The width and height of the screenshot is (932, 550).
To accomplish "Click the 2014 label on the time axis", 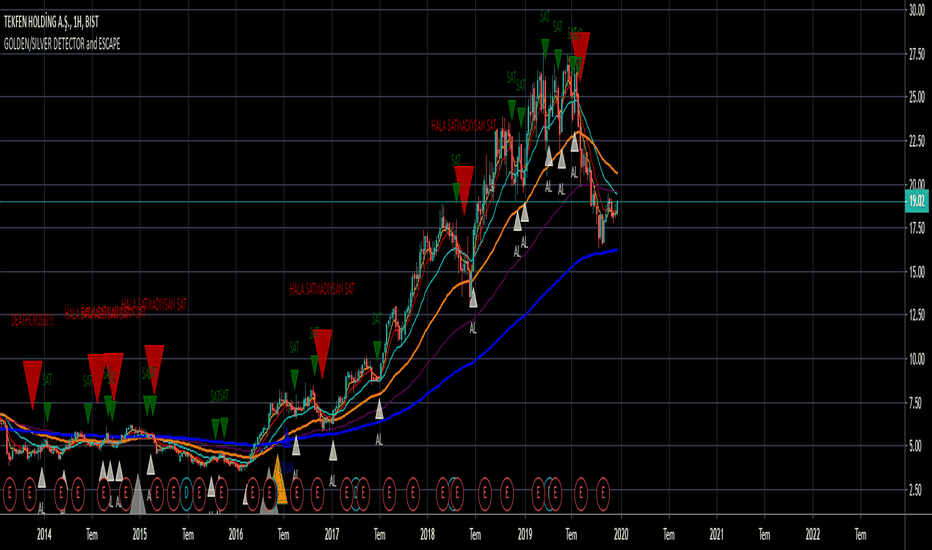I will coord(44,535).
